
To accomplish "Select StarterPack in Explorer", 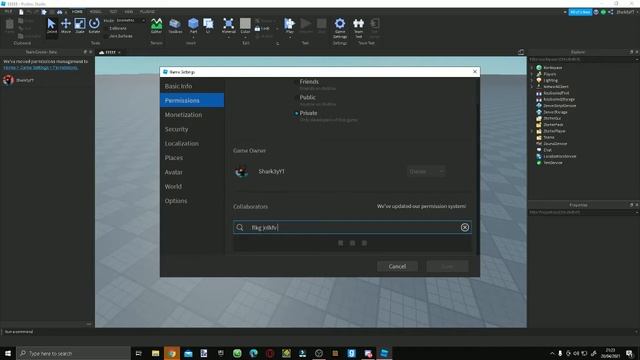I will [x=553, y=124].
